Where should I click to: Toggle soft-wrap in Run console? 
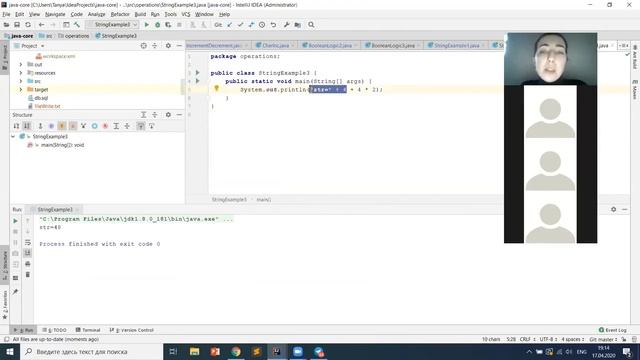[x=28, y=242]
